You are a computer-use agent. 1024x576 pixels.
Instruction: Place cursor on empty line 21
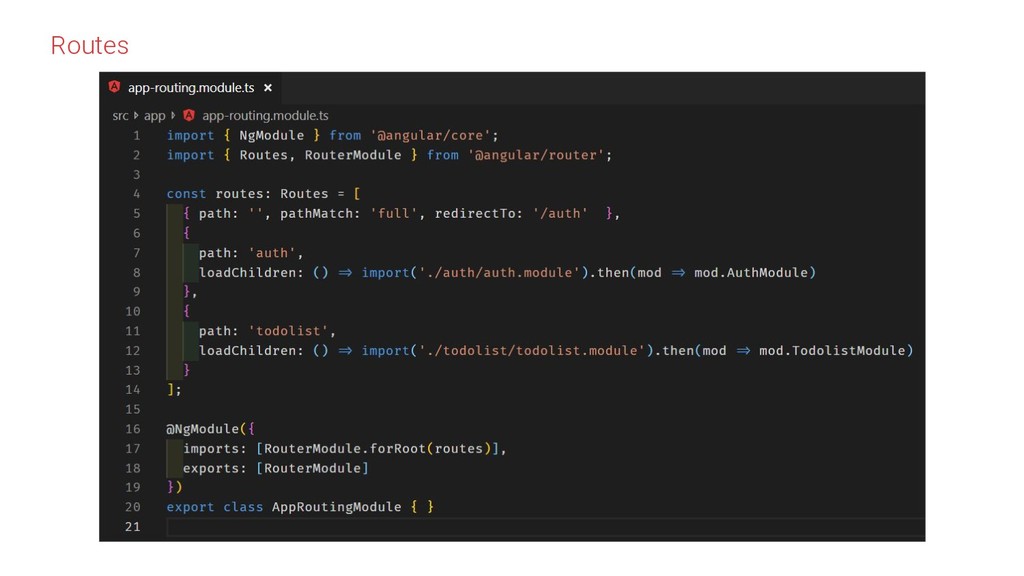click(x=545, y=527)
